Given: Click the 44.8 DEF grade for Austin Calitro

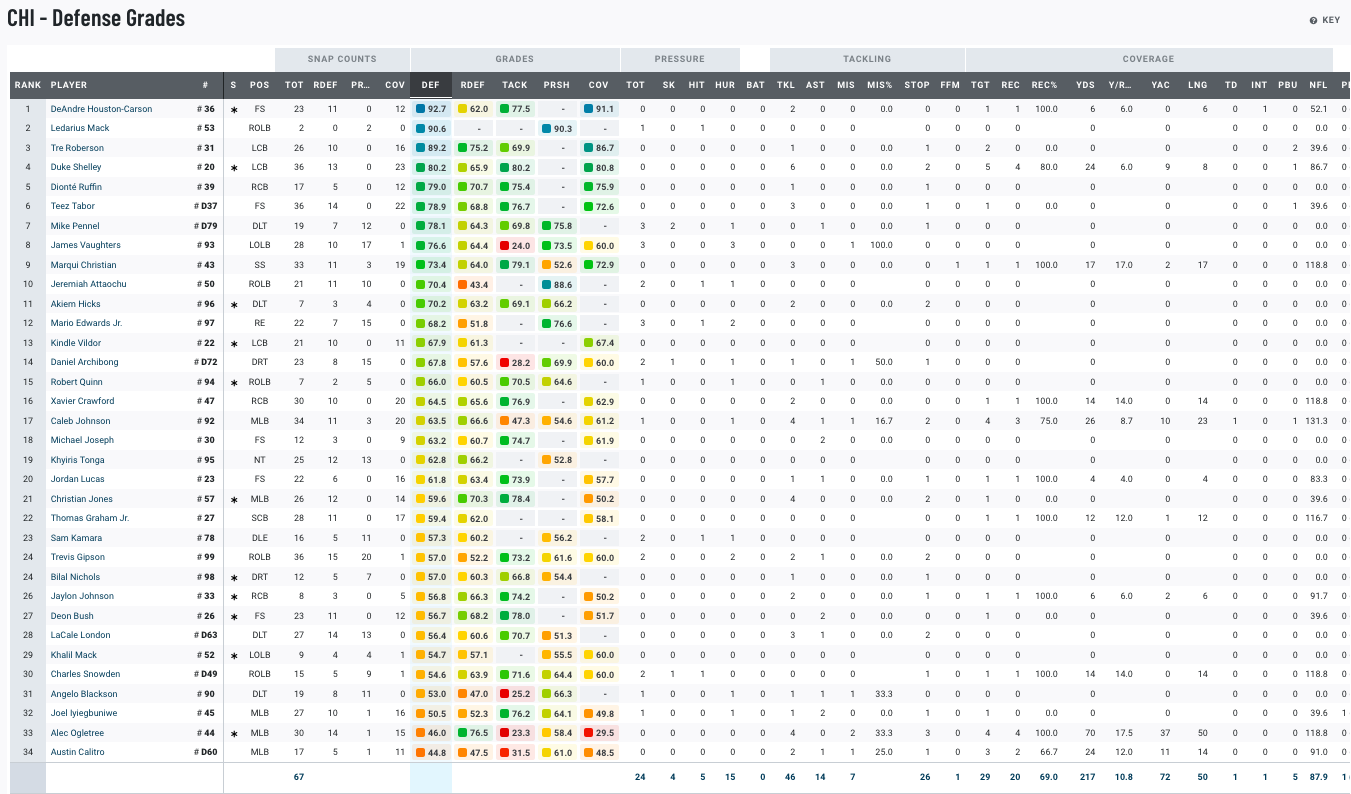Looking at the screenshot, I should (x=431, y=752).
